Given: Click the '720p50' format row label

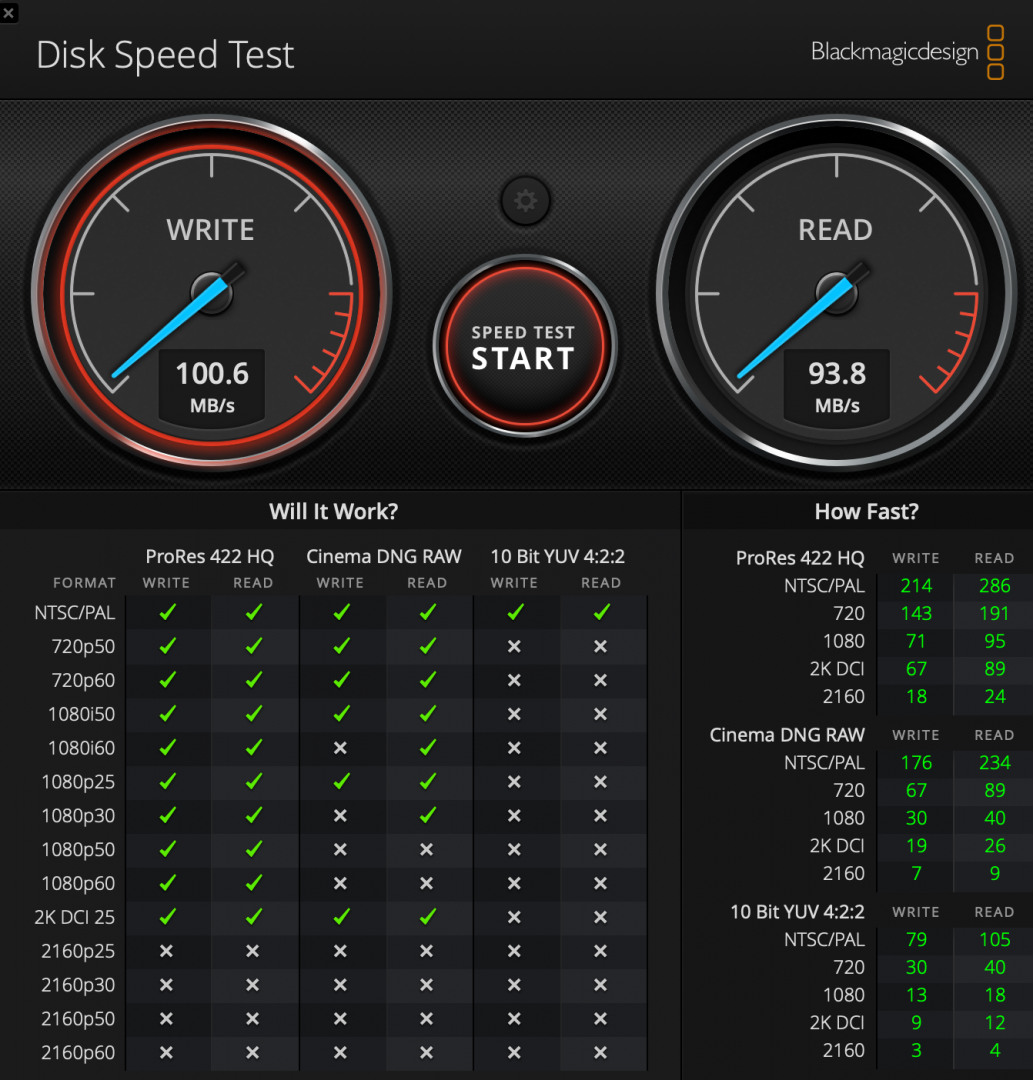Looking at the screenshot, I should pos(83,647).
